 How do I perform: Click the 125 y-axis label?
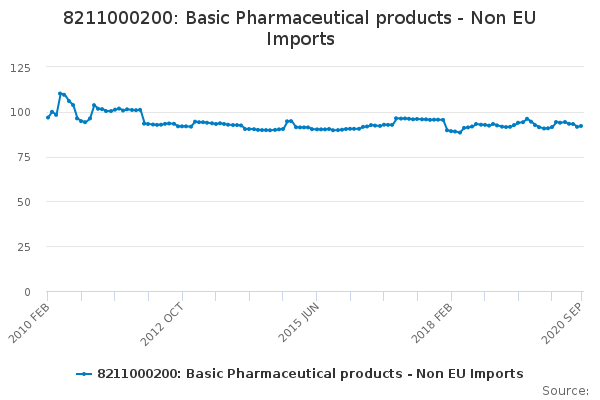pyautogui.click(x=19, y=67)
